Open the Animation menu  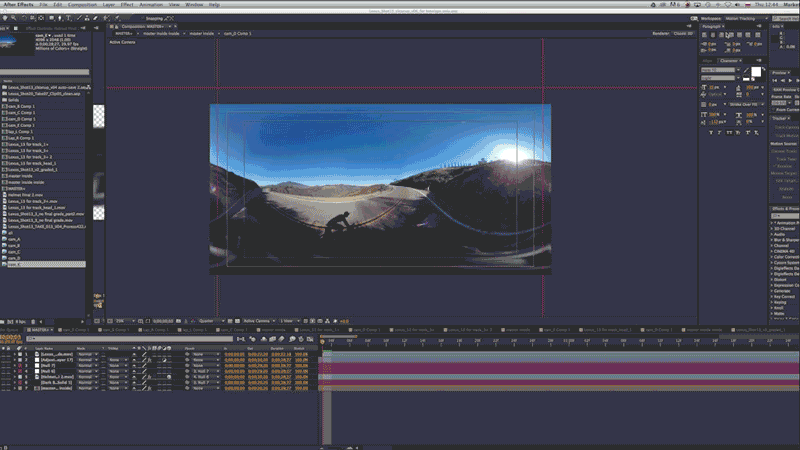coord(152,5)
